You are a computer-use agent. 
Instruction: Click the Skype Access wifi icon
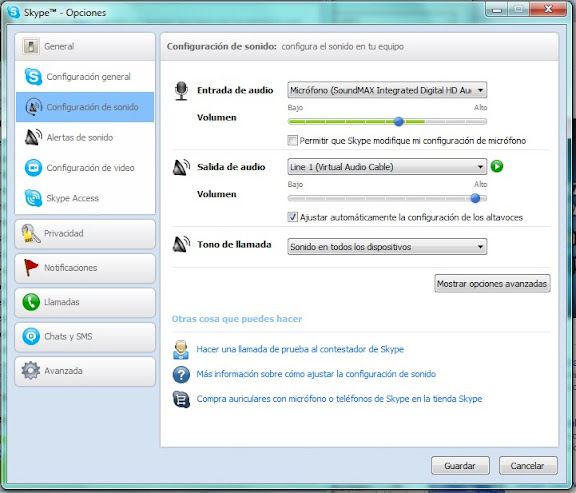point(33,198)
